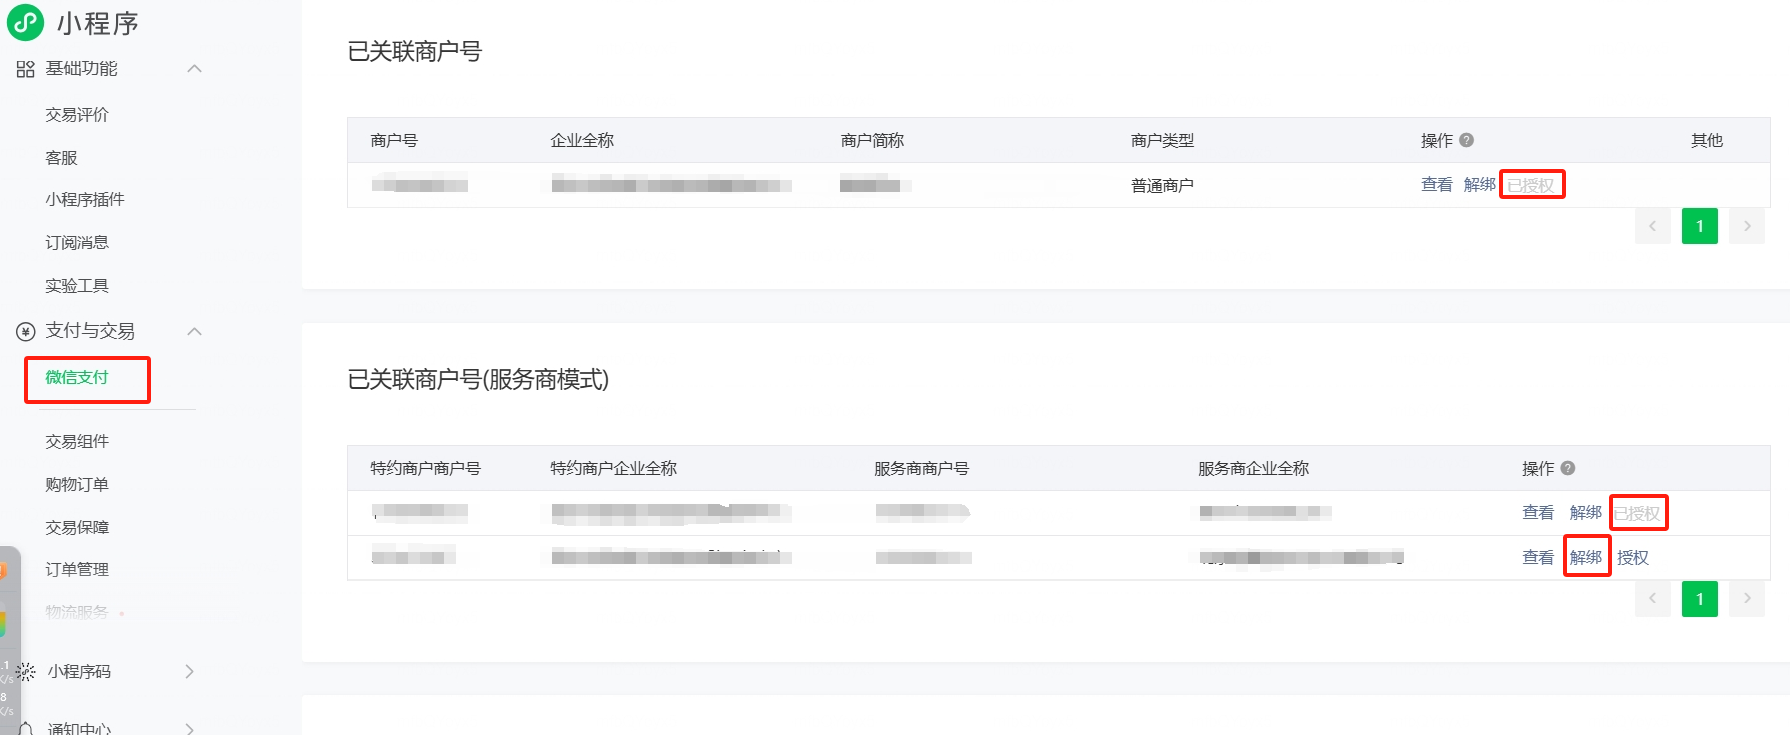Click 解绑 for the 普通商户 row
1790x735 pixels.
point(1479,185)
